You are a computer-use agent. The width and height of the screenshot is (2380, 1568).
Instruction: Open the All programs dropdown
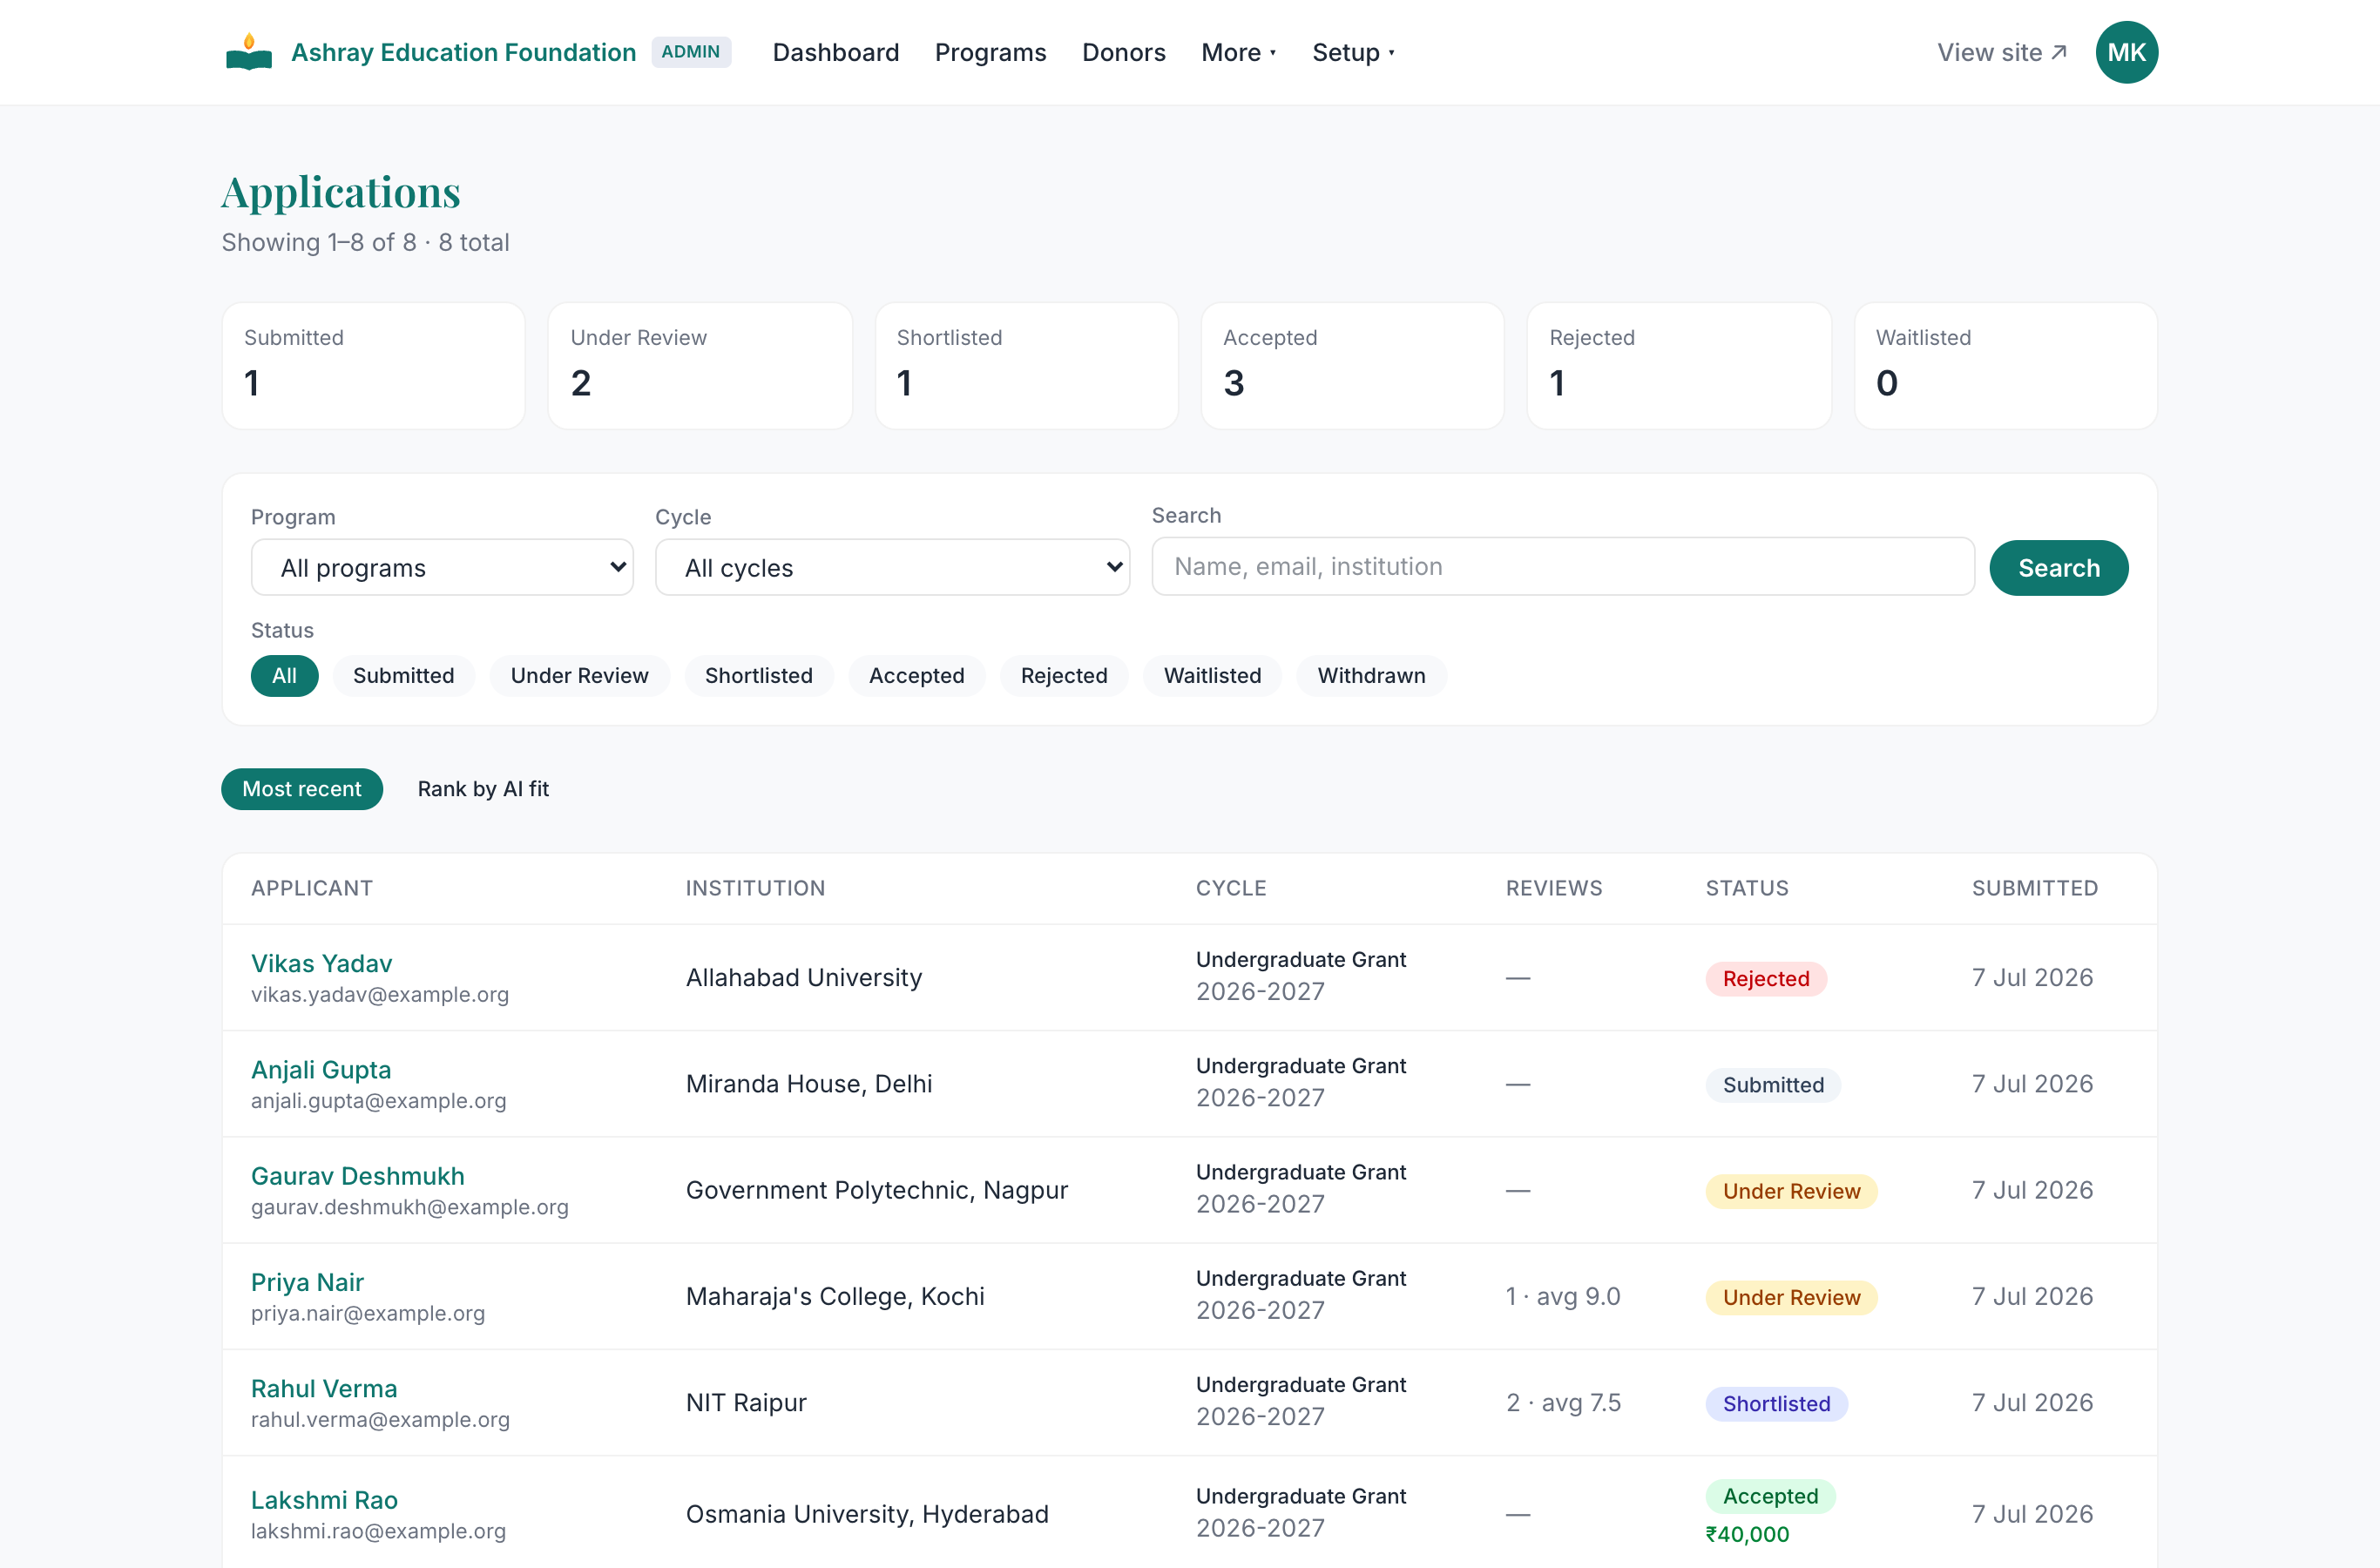(x=442, y=568)
